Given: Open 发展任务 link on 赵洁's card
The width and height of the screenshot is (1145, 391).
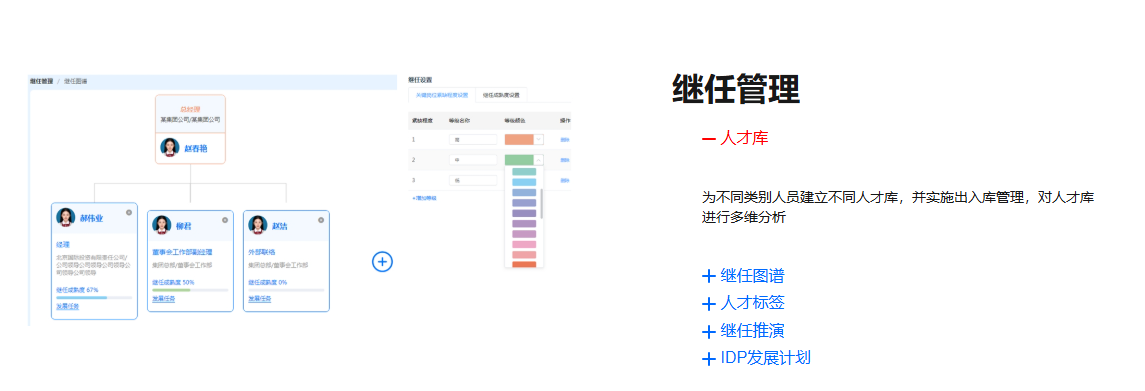Looking at the screenshot, I should click(x=259, y=299).
